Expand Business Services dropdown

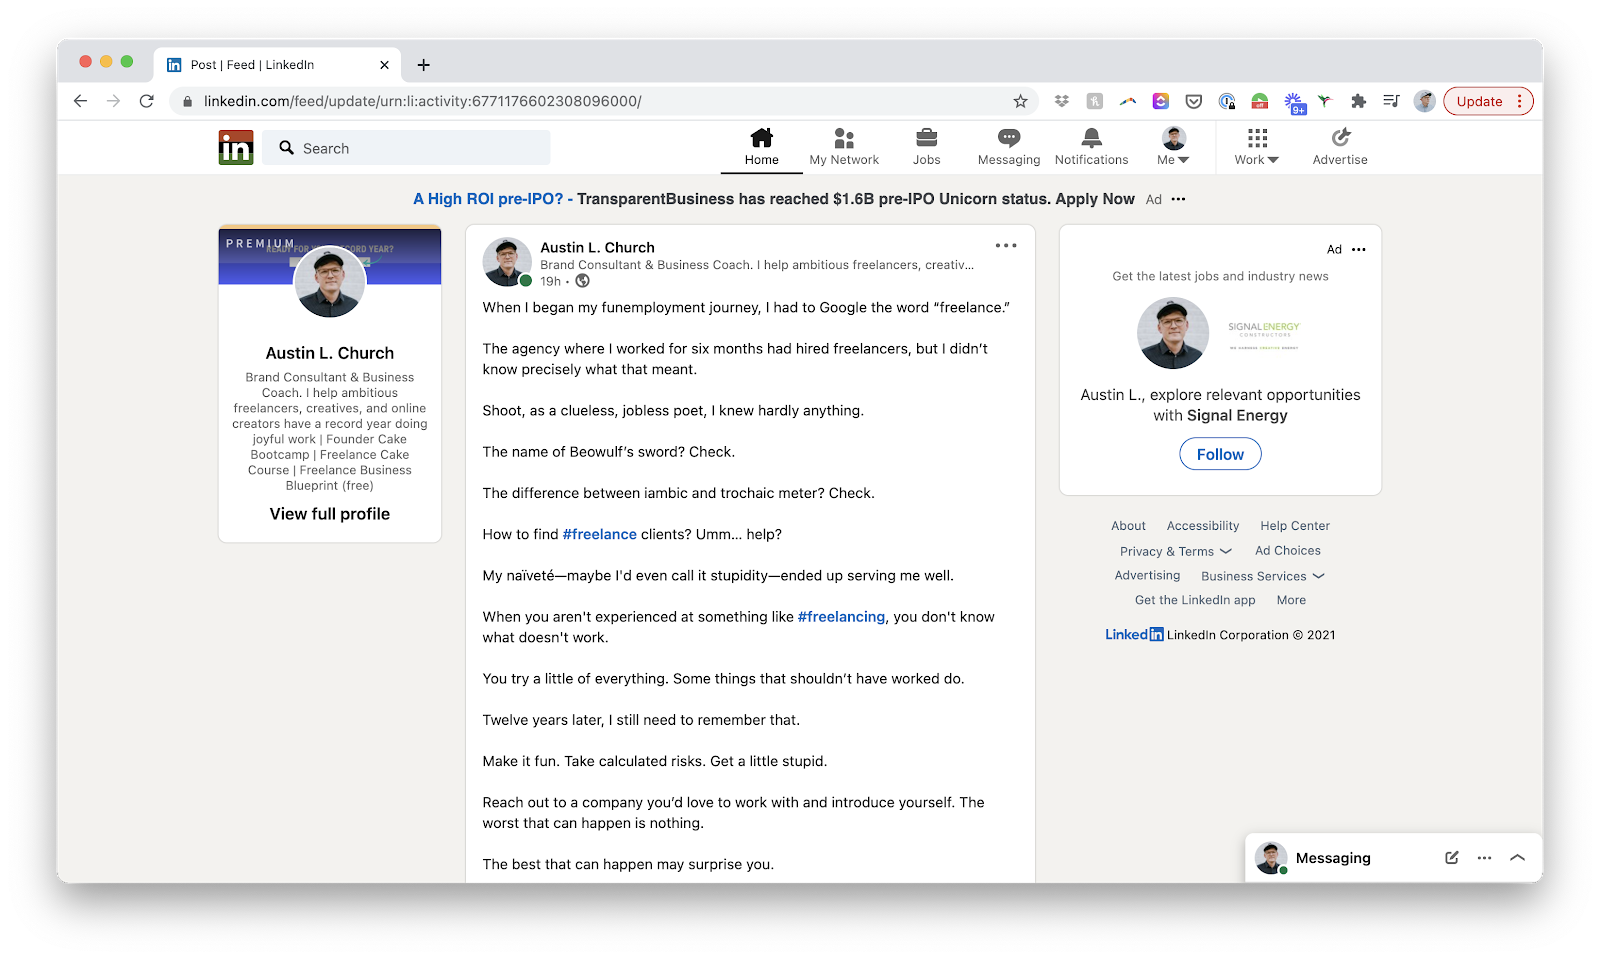point(1263,576)
